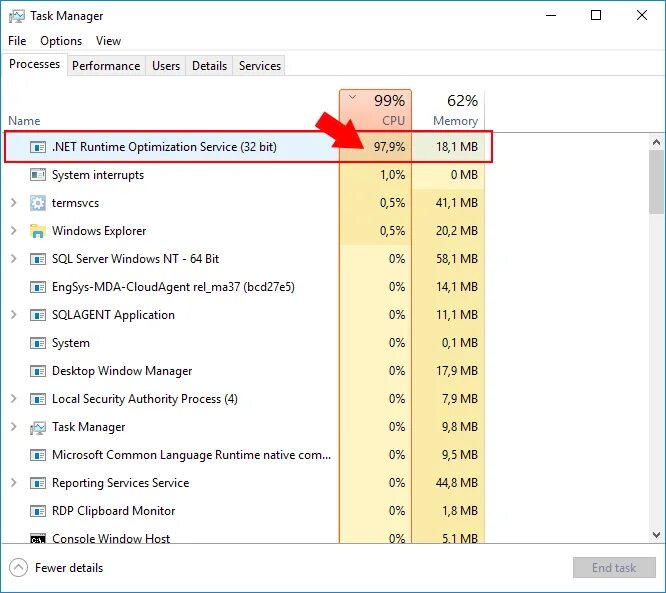Click the 1,0% CPU value
The height and width of the screenshot is (593, 666).
coord(392,175)
